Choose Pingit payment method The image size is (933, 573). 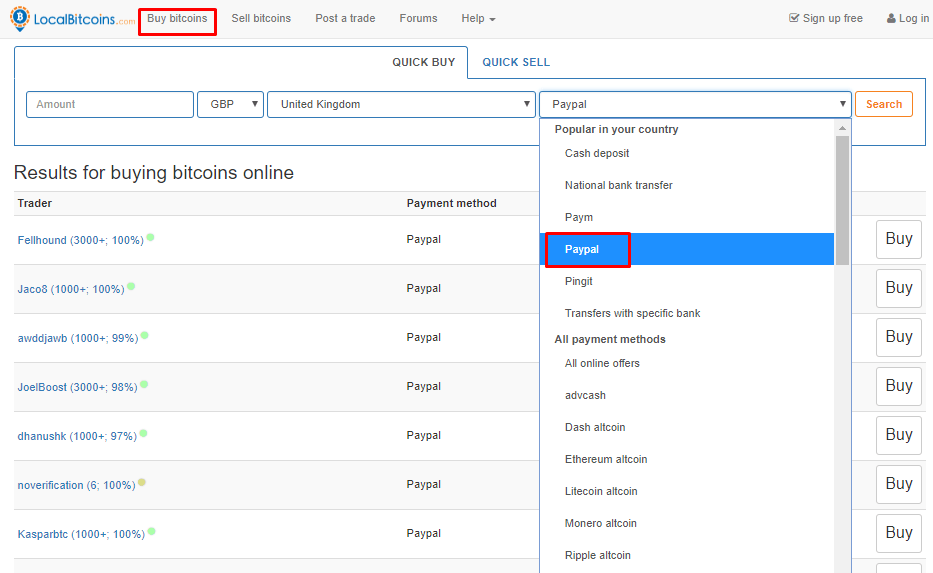pos(687,281)
